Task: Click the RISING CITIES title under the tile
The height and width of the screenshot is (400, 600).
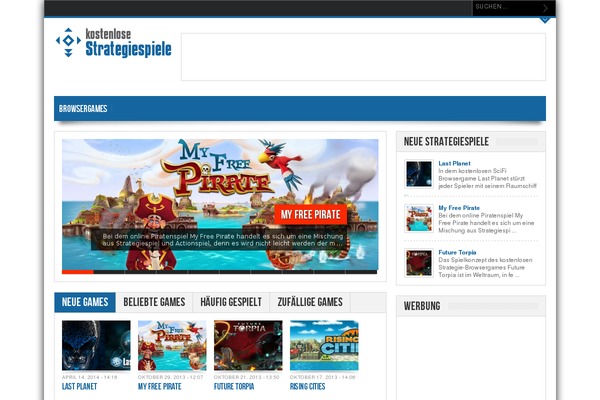Action: [307, 387]
